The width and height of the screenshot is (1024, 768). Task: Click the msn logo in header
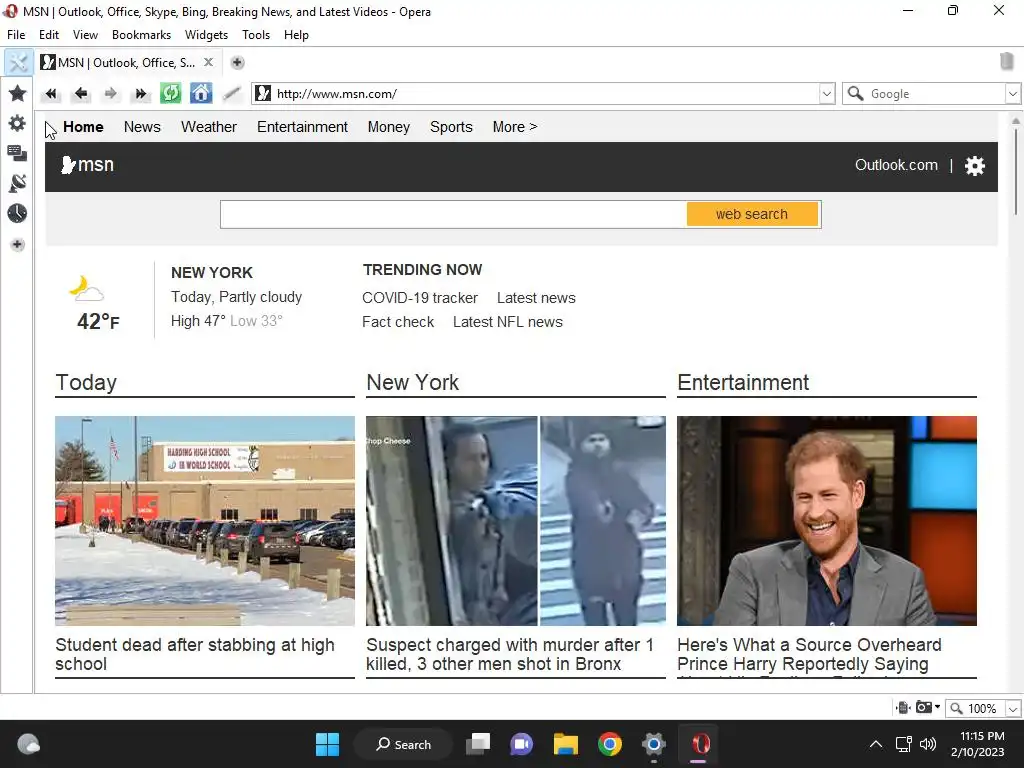click(88, 165)
